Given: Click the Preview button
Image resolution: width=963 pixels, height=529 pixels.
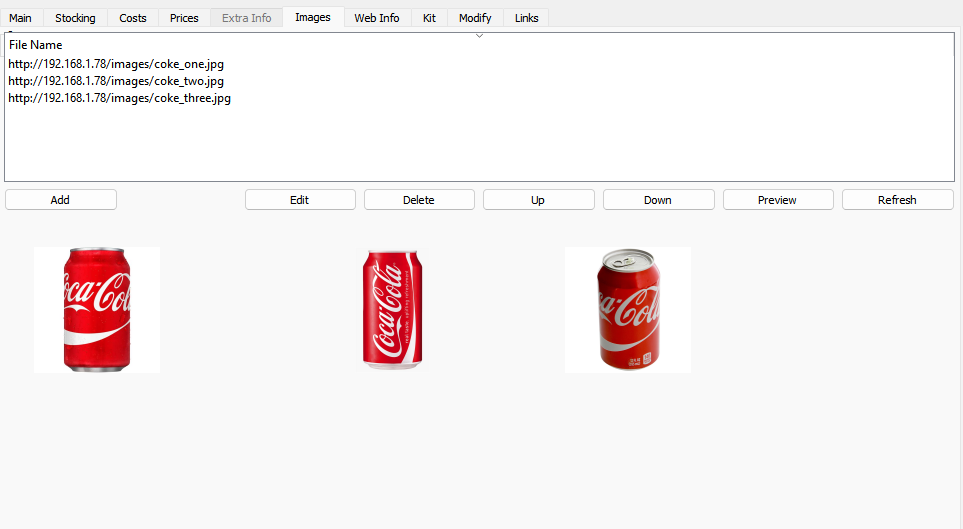Looking at the screenshot, I should click(777, 200).
